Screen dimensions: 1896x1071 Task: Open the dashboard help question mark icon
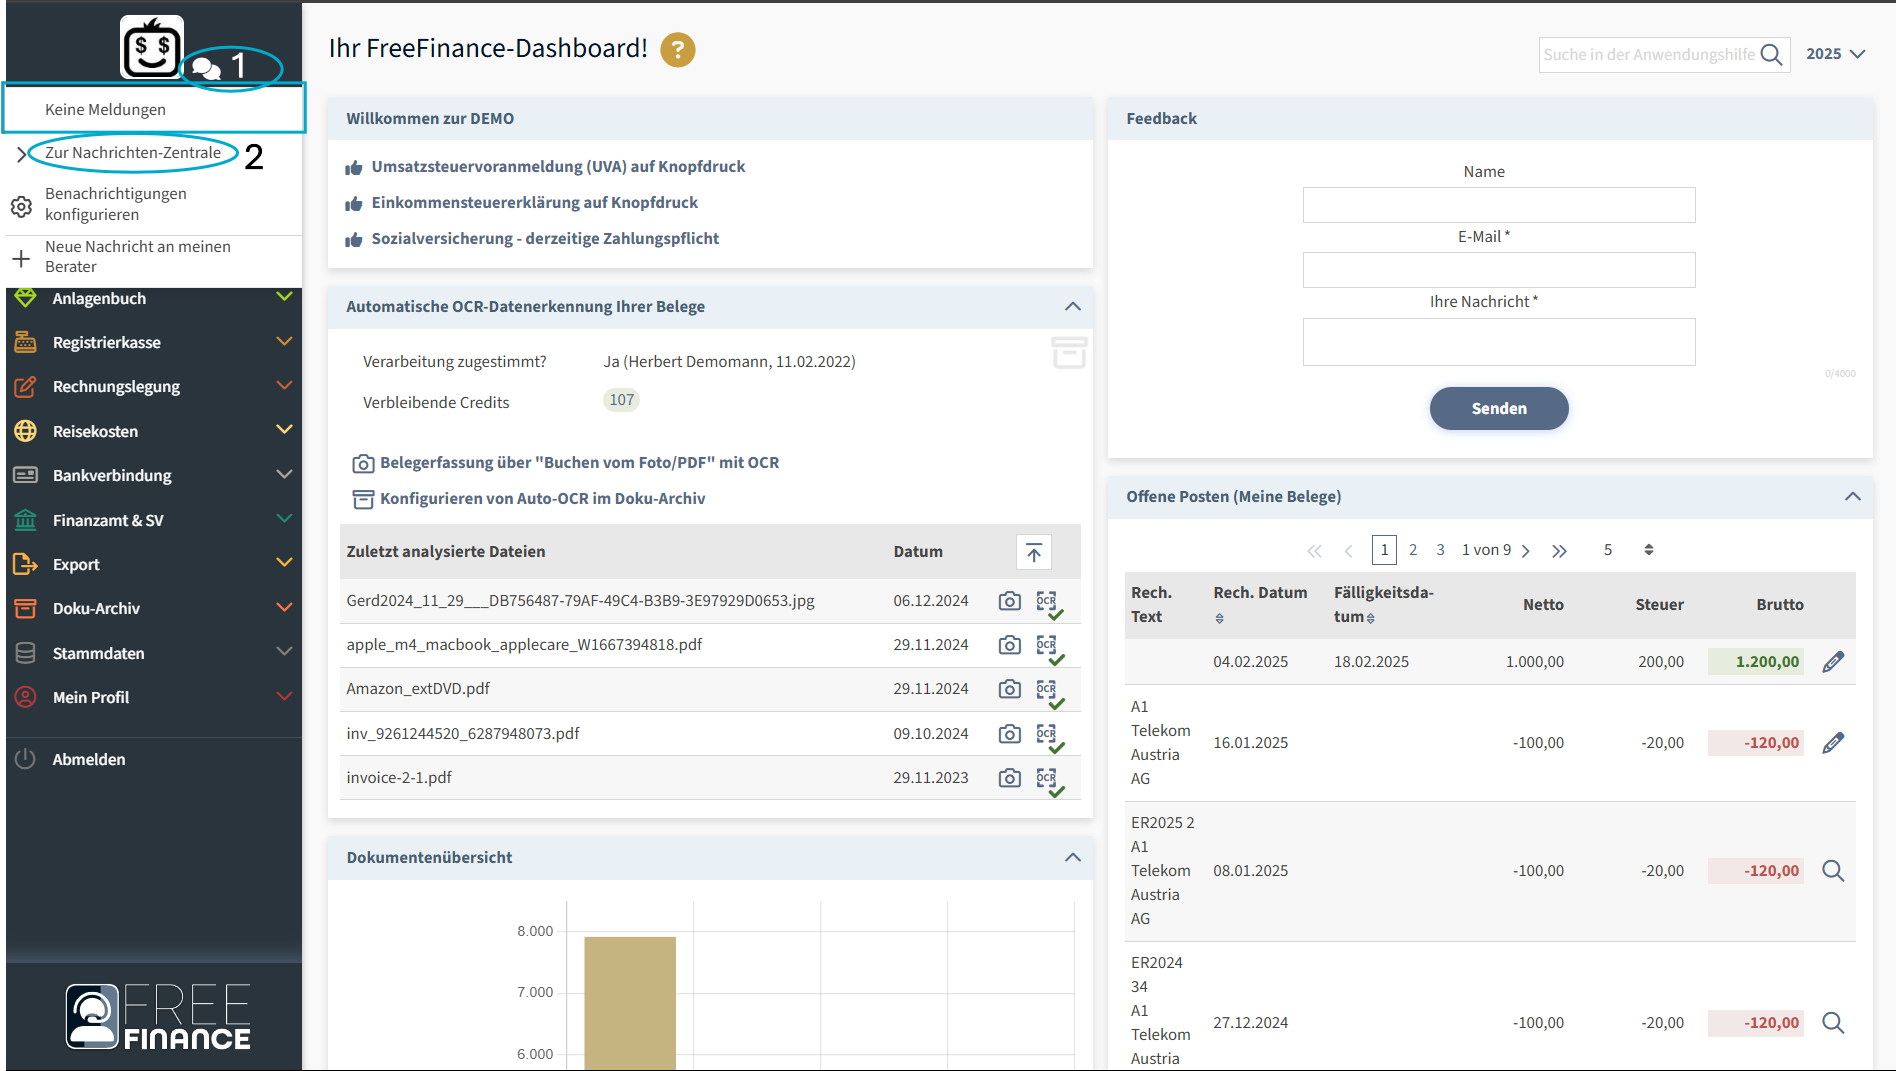pos(678,50)
